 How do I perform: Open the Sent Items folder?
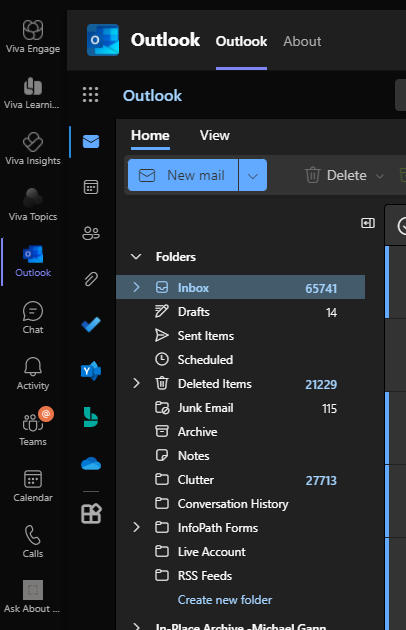pyautogui.click(x=240, y=335)
